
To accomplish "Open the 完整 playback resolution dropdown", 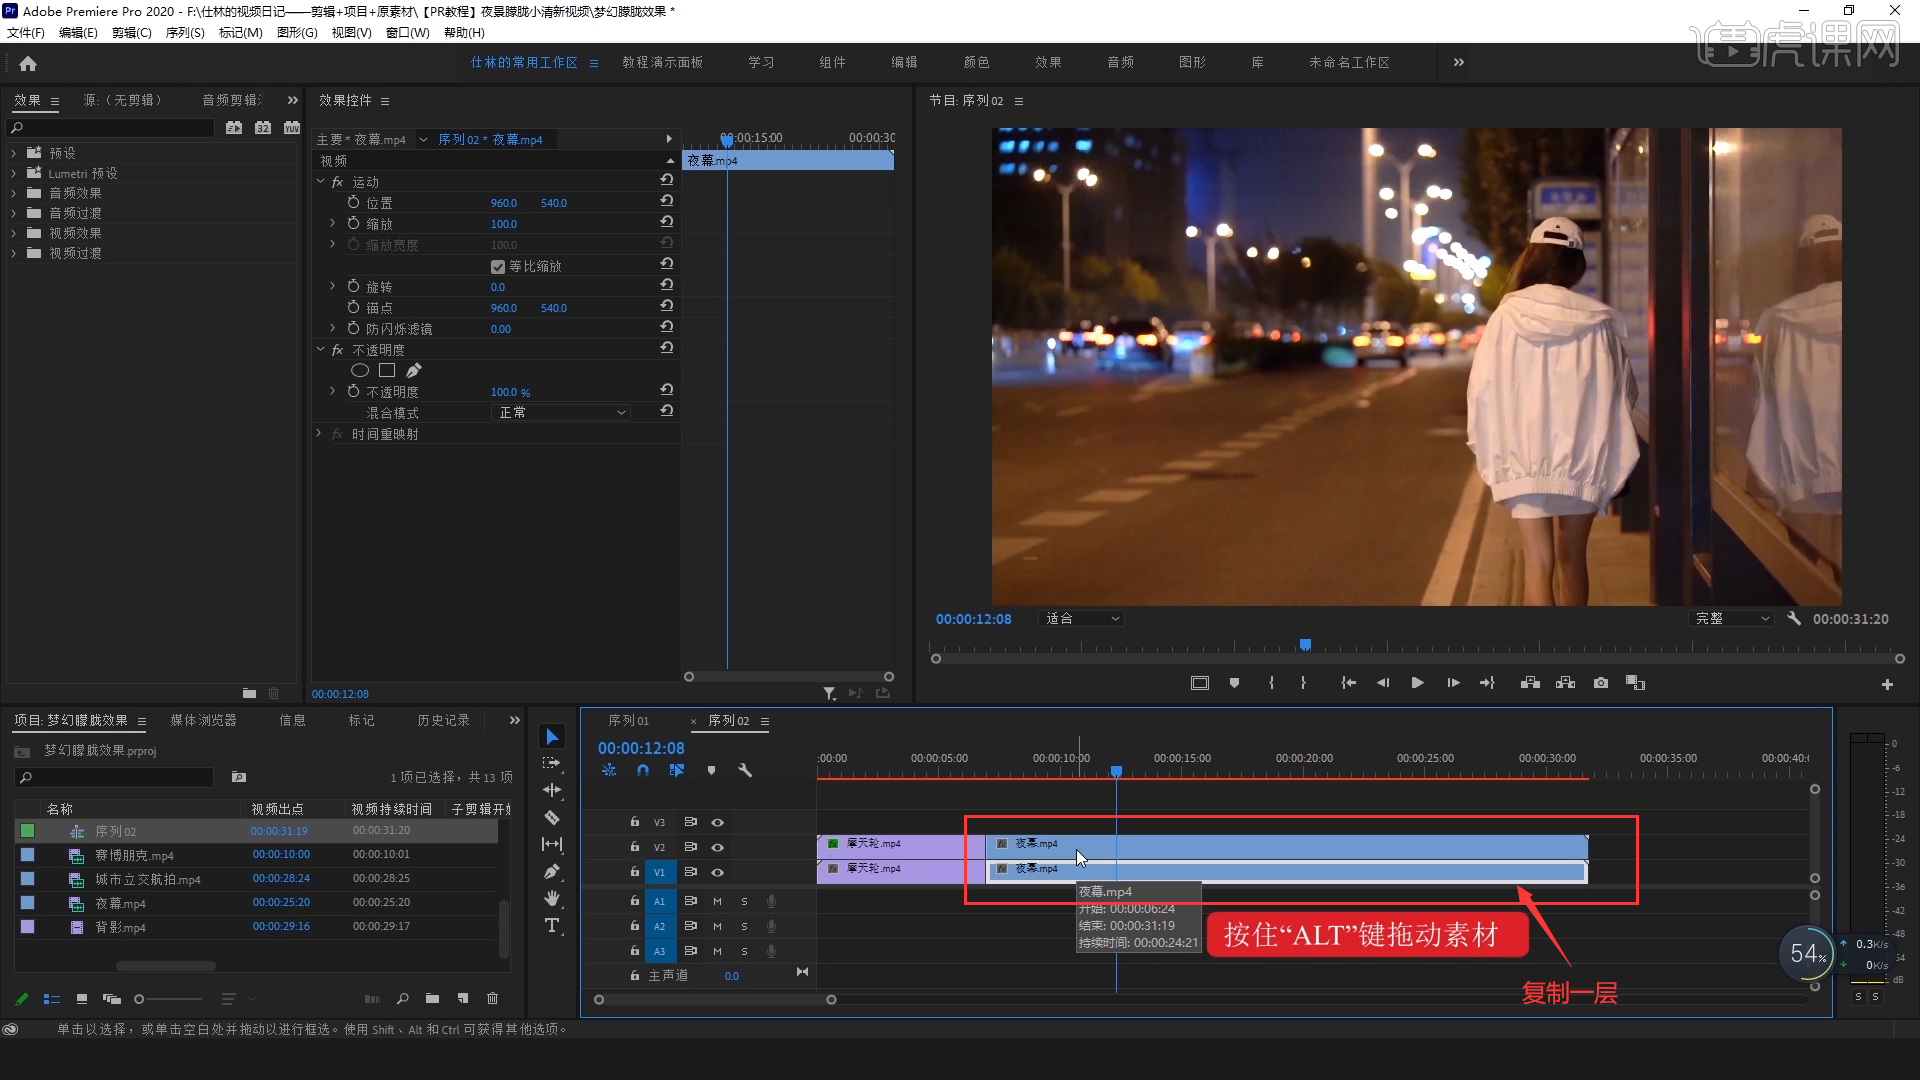I will tap(1731, 619).
